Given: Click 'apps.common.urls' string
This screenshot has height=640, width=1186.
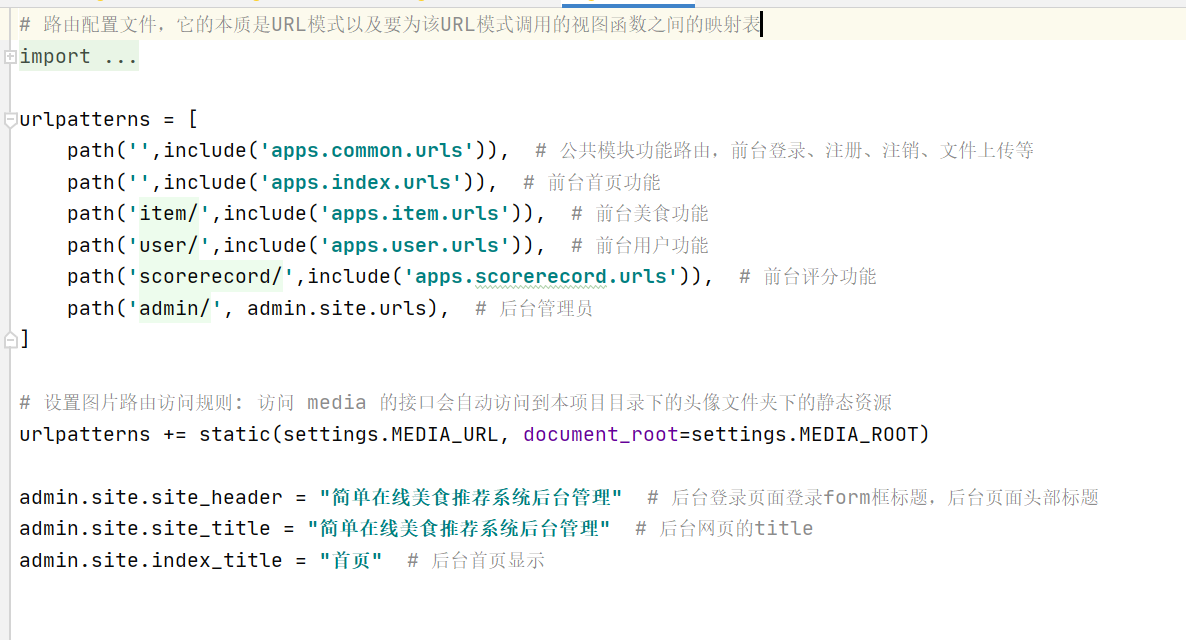Looking at the screenshot, I should tap(366, 151).
